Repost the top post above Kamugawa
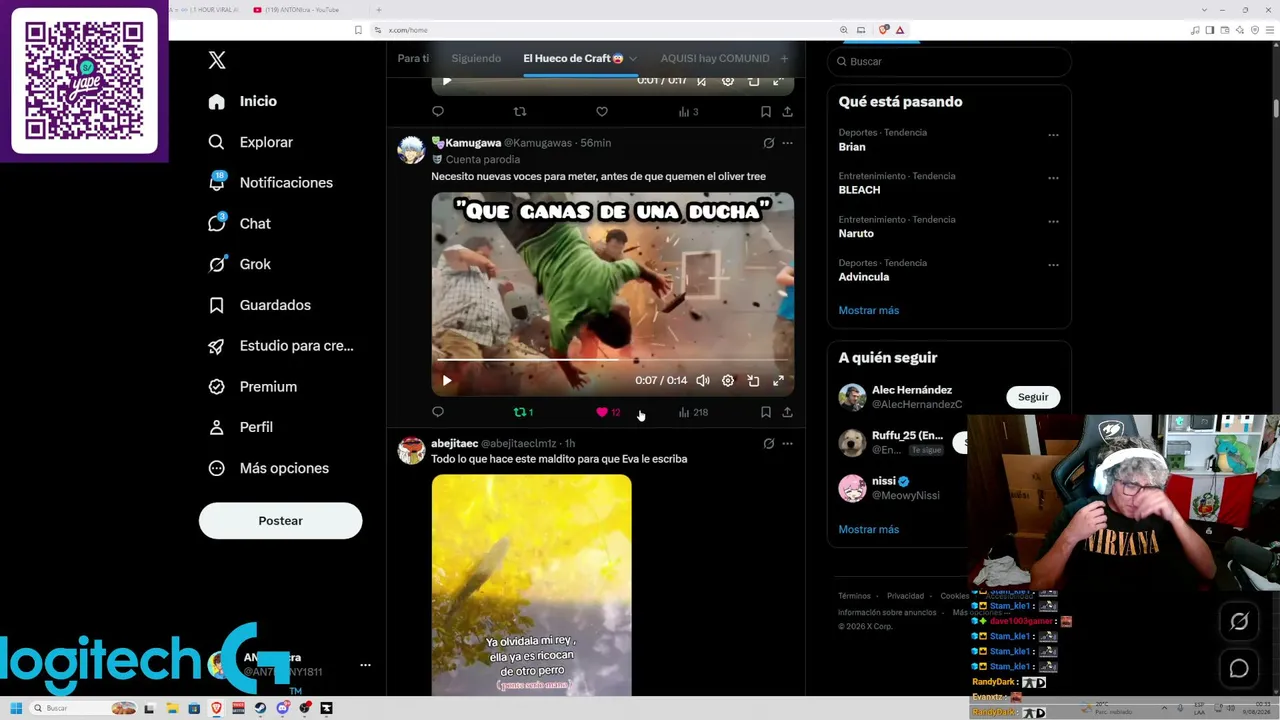Screen dimensions: 1280x720 coord(519,112)
